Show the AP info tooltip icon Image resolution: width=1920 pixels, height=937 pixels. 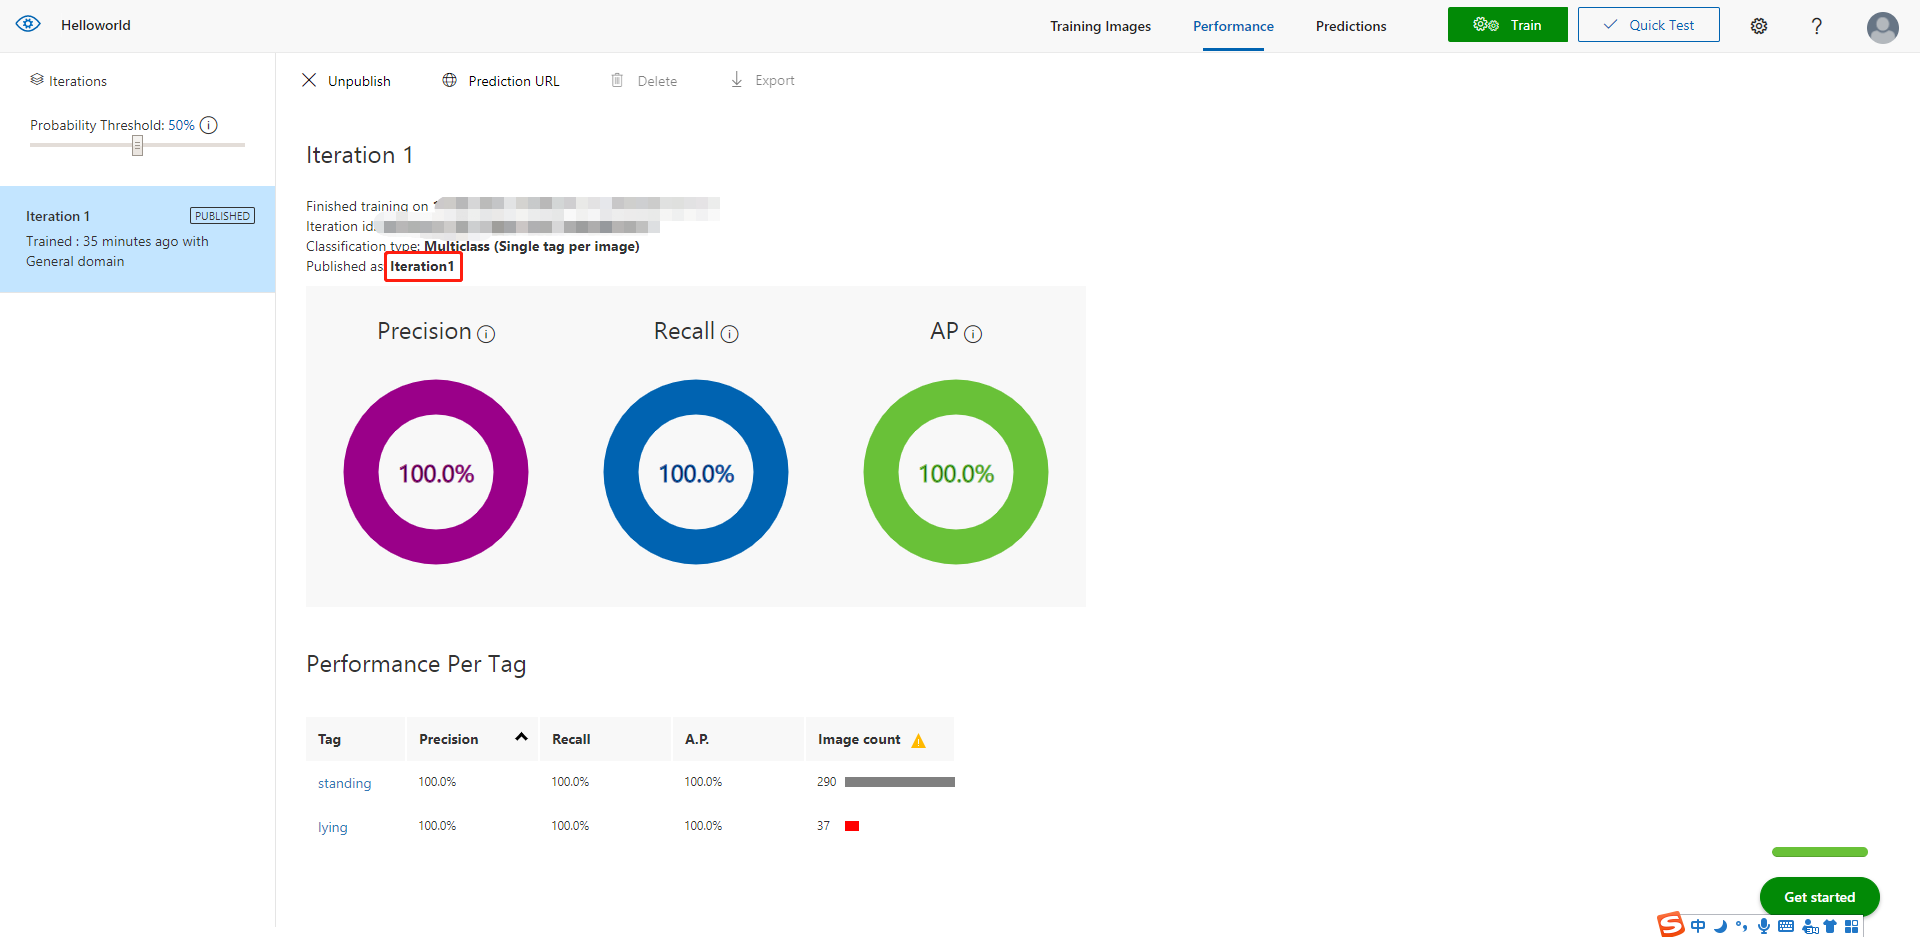[x=973, y=334]
